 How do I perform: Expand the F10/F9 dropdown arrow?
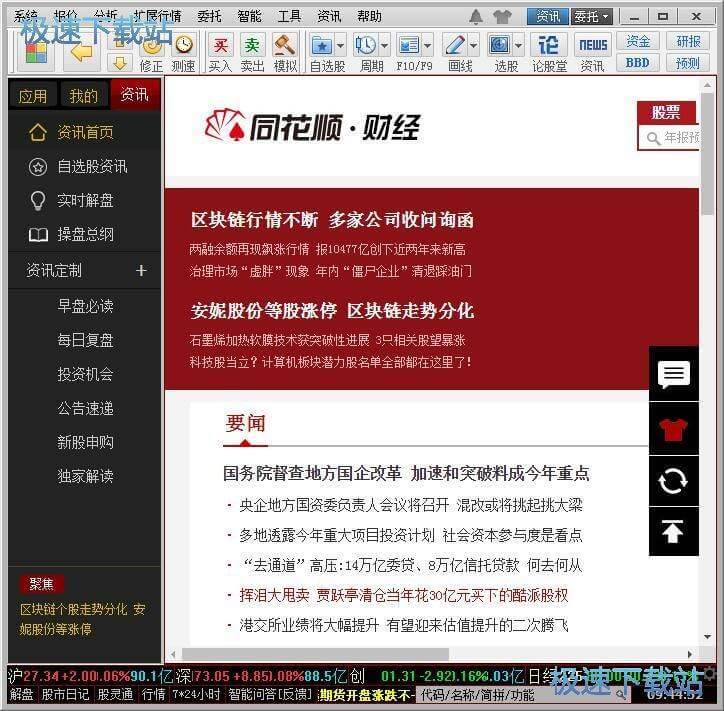coord(428,45)
